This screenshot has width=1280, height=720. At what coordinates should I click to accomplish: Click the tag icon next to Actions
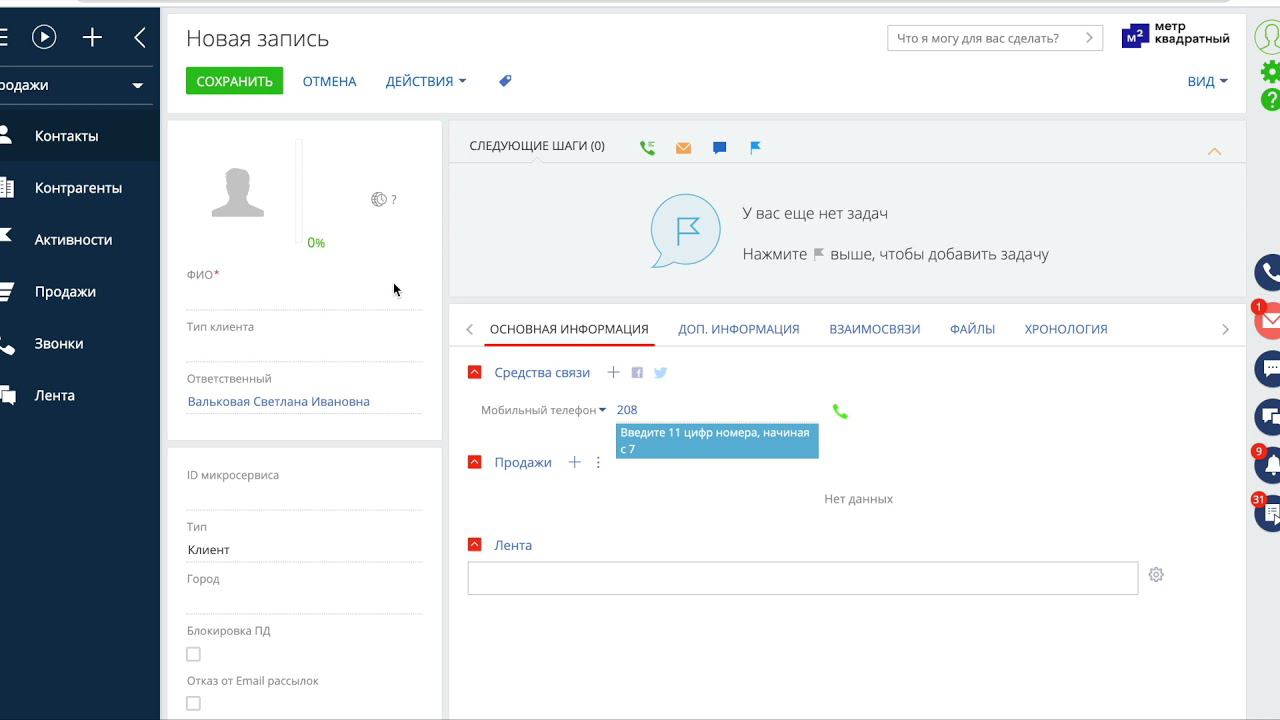click(x=505, y=81)
